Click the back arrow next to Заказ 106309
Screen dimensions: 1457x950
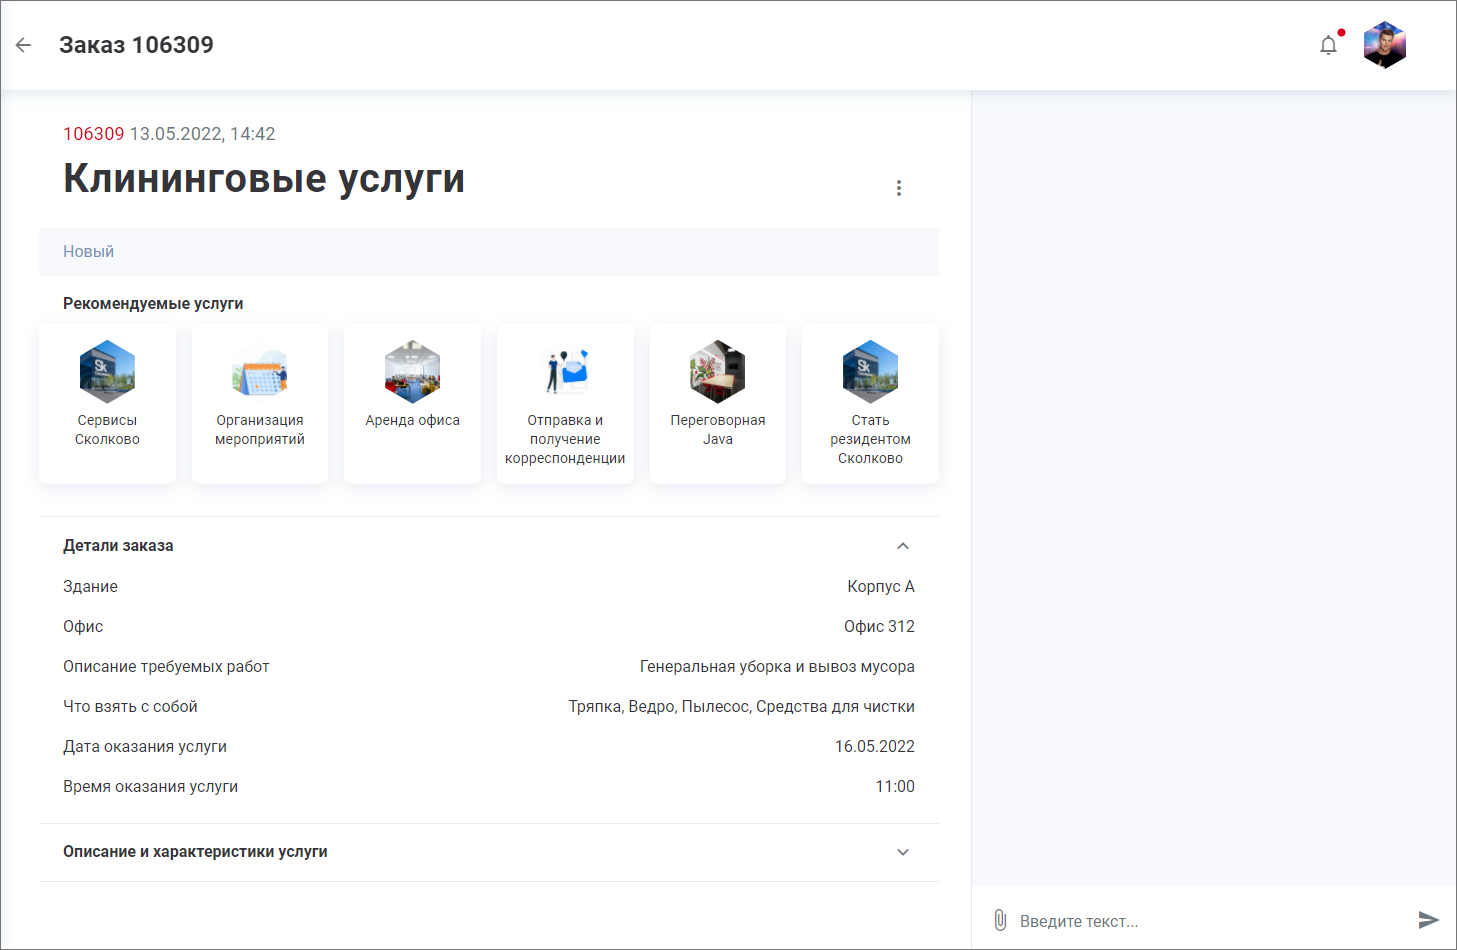click(x=24, y=45)
